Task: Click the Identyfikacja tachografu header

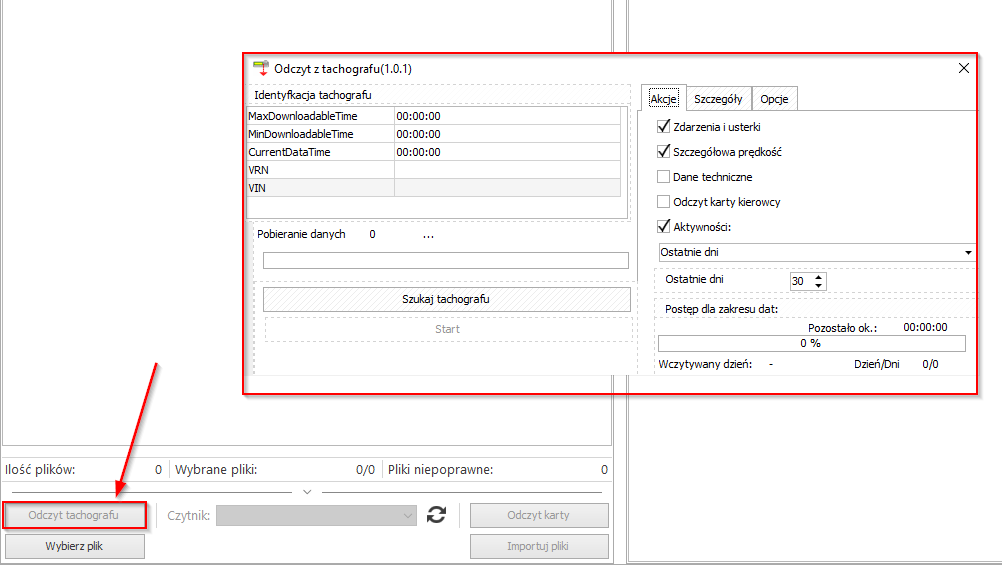Action: pos(312,95)
